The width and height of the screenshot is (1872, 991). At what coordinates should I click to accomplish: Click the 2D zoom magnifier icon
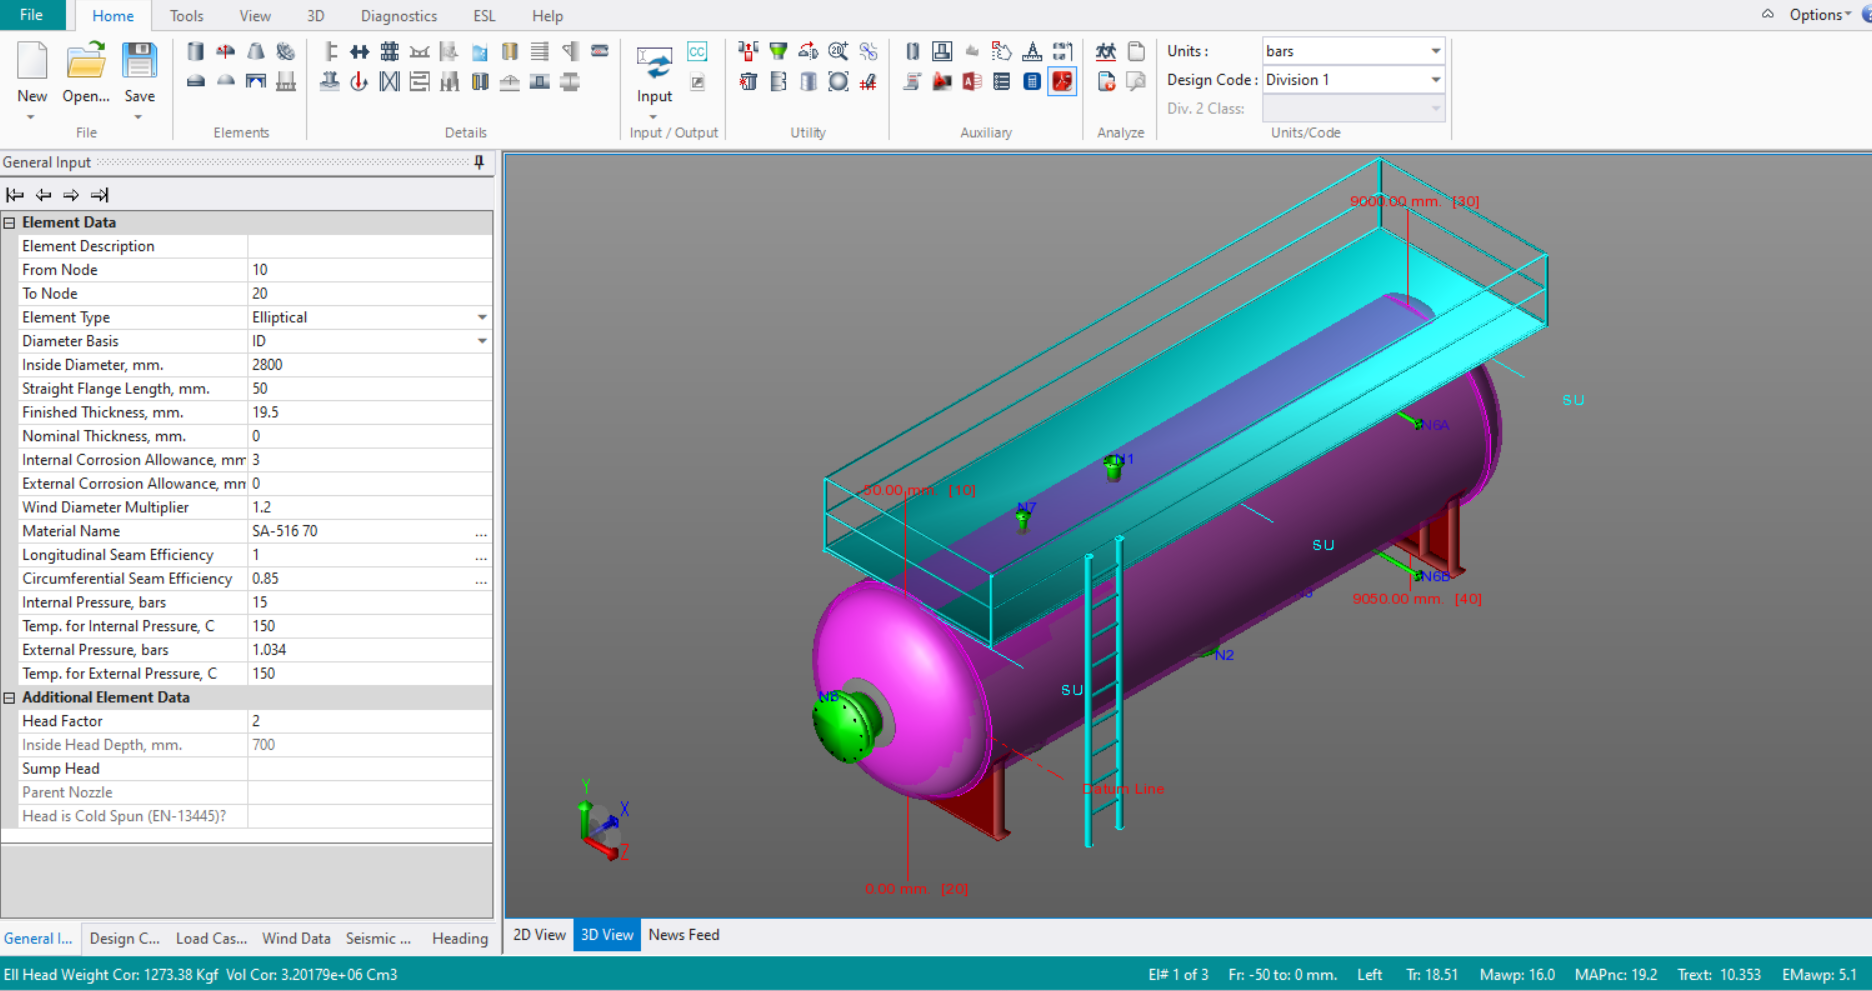tap(838, 52)
